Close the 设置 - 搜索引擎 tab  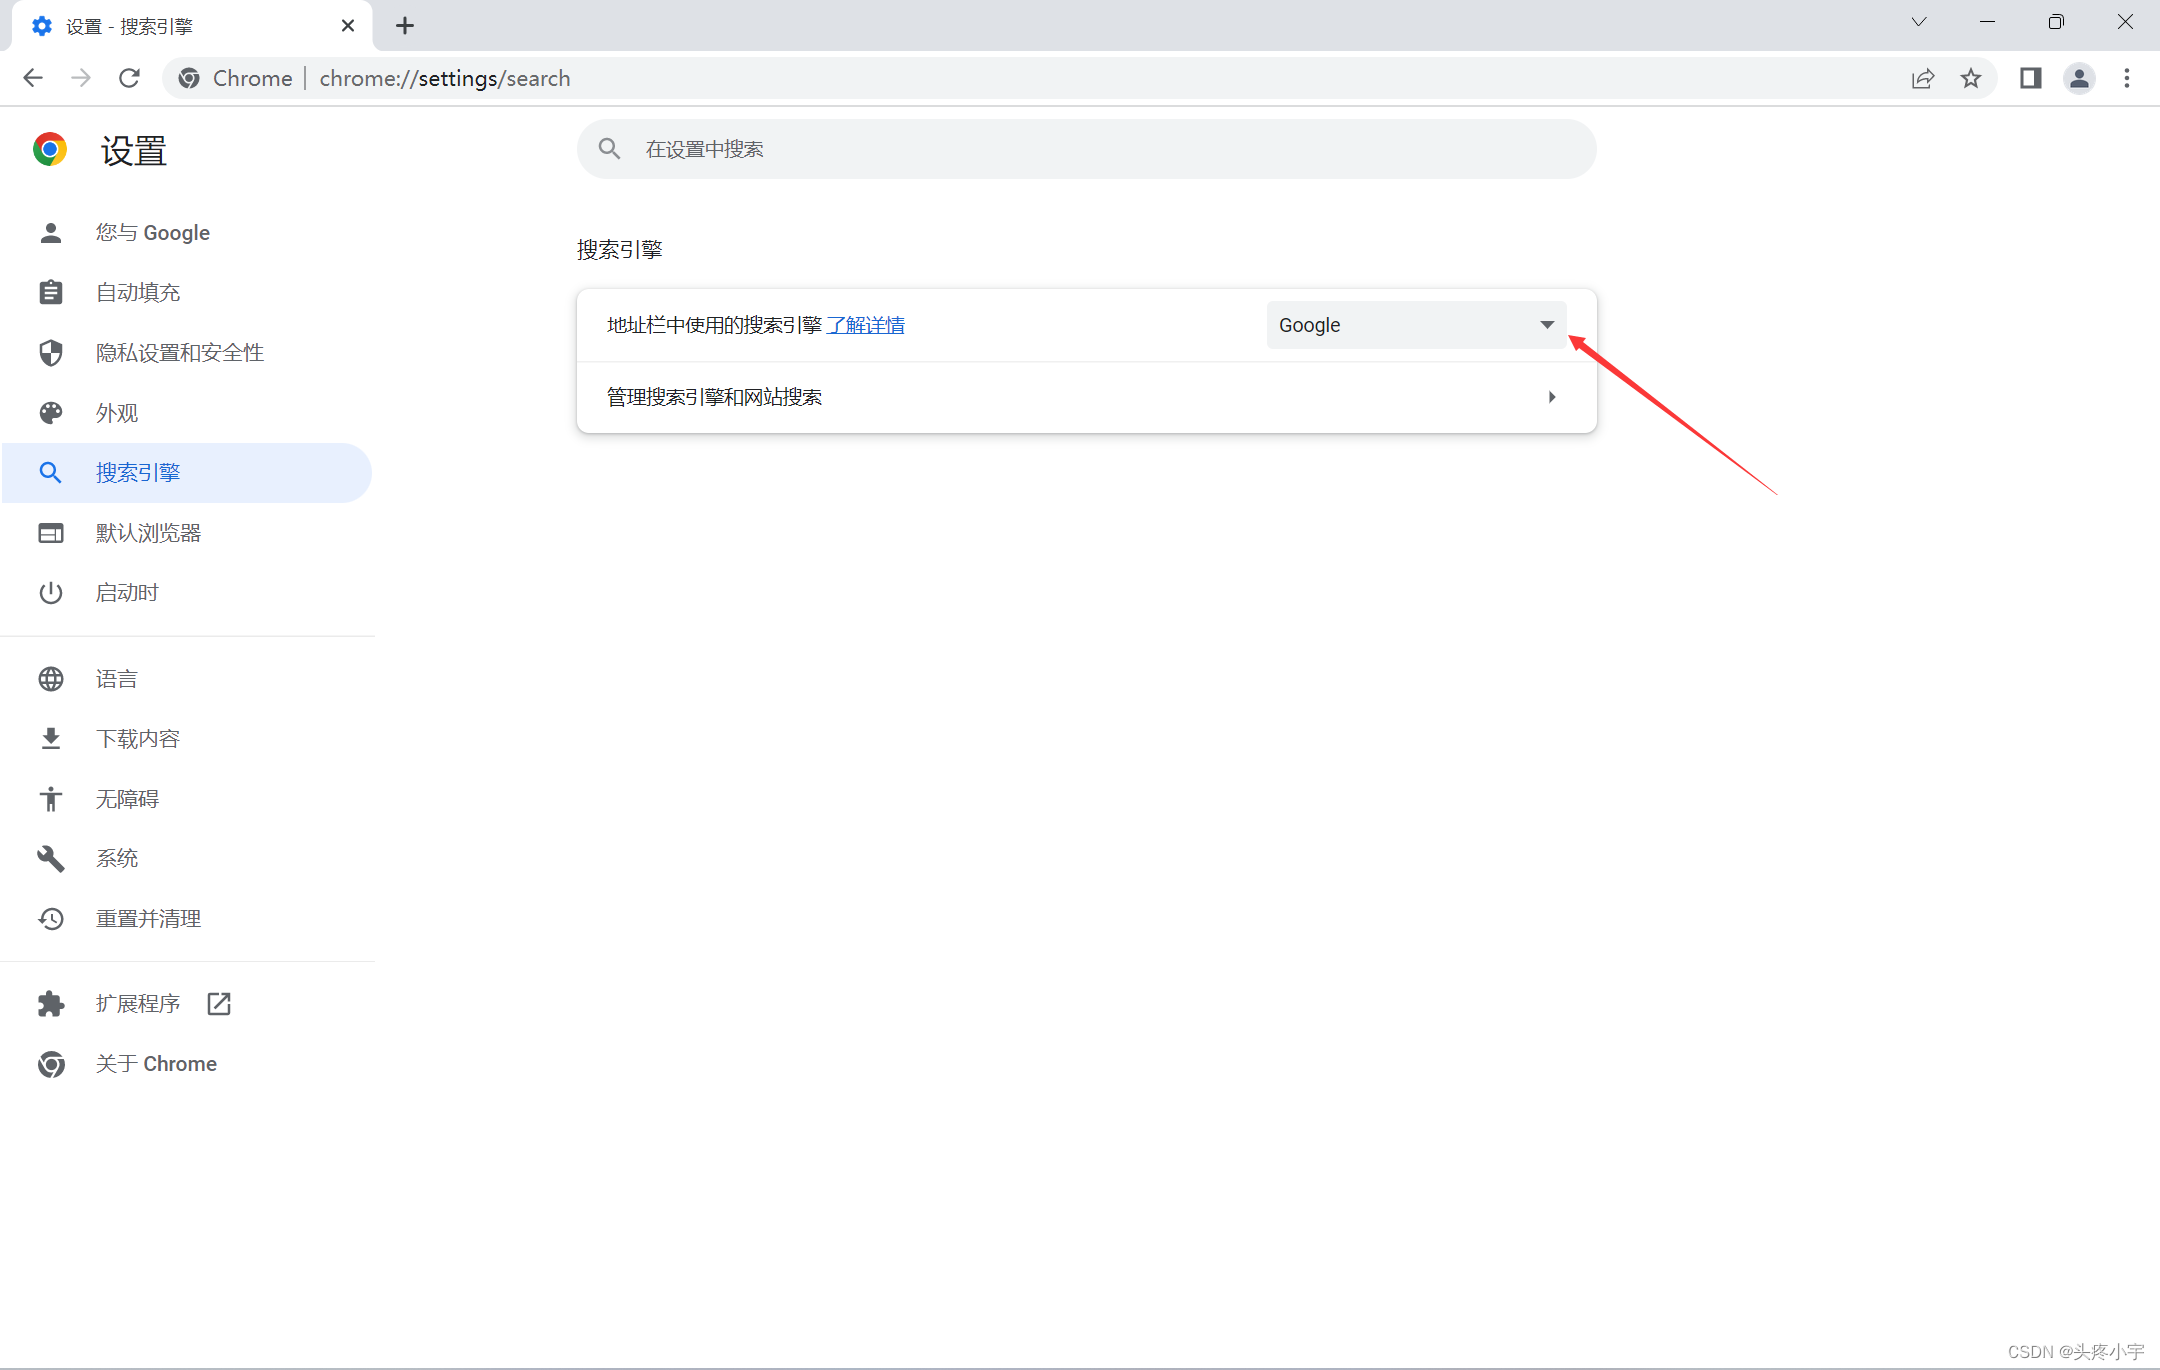(348, 26)
